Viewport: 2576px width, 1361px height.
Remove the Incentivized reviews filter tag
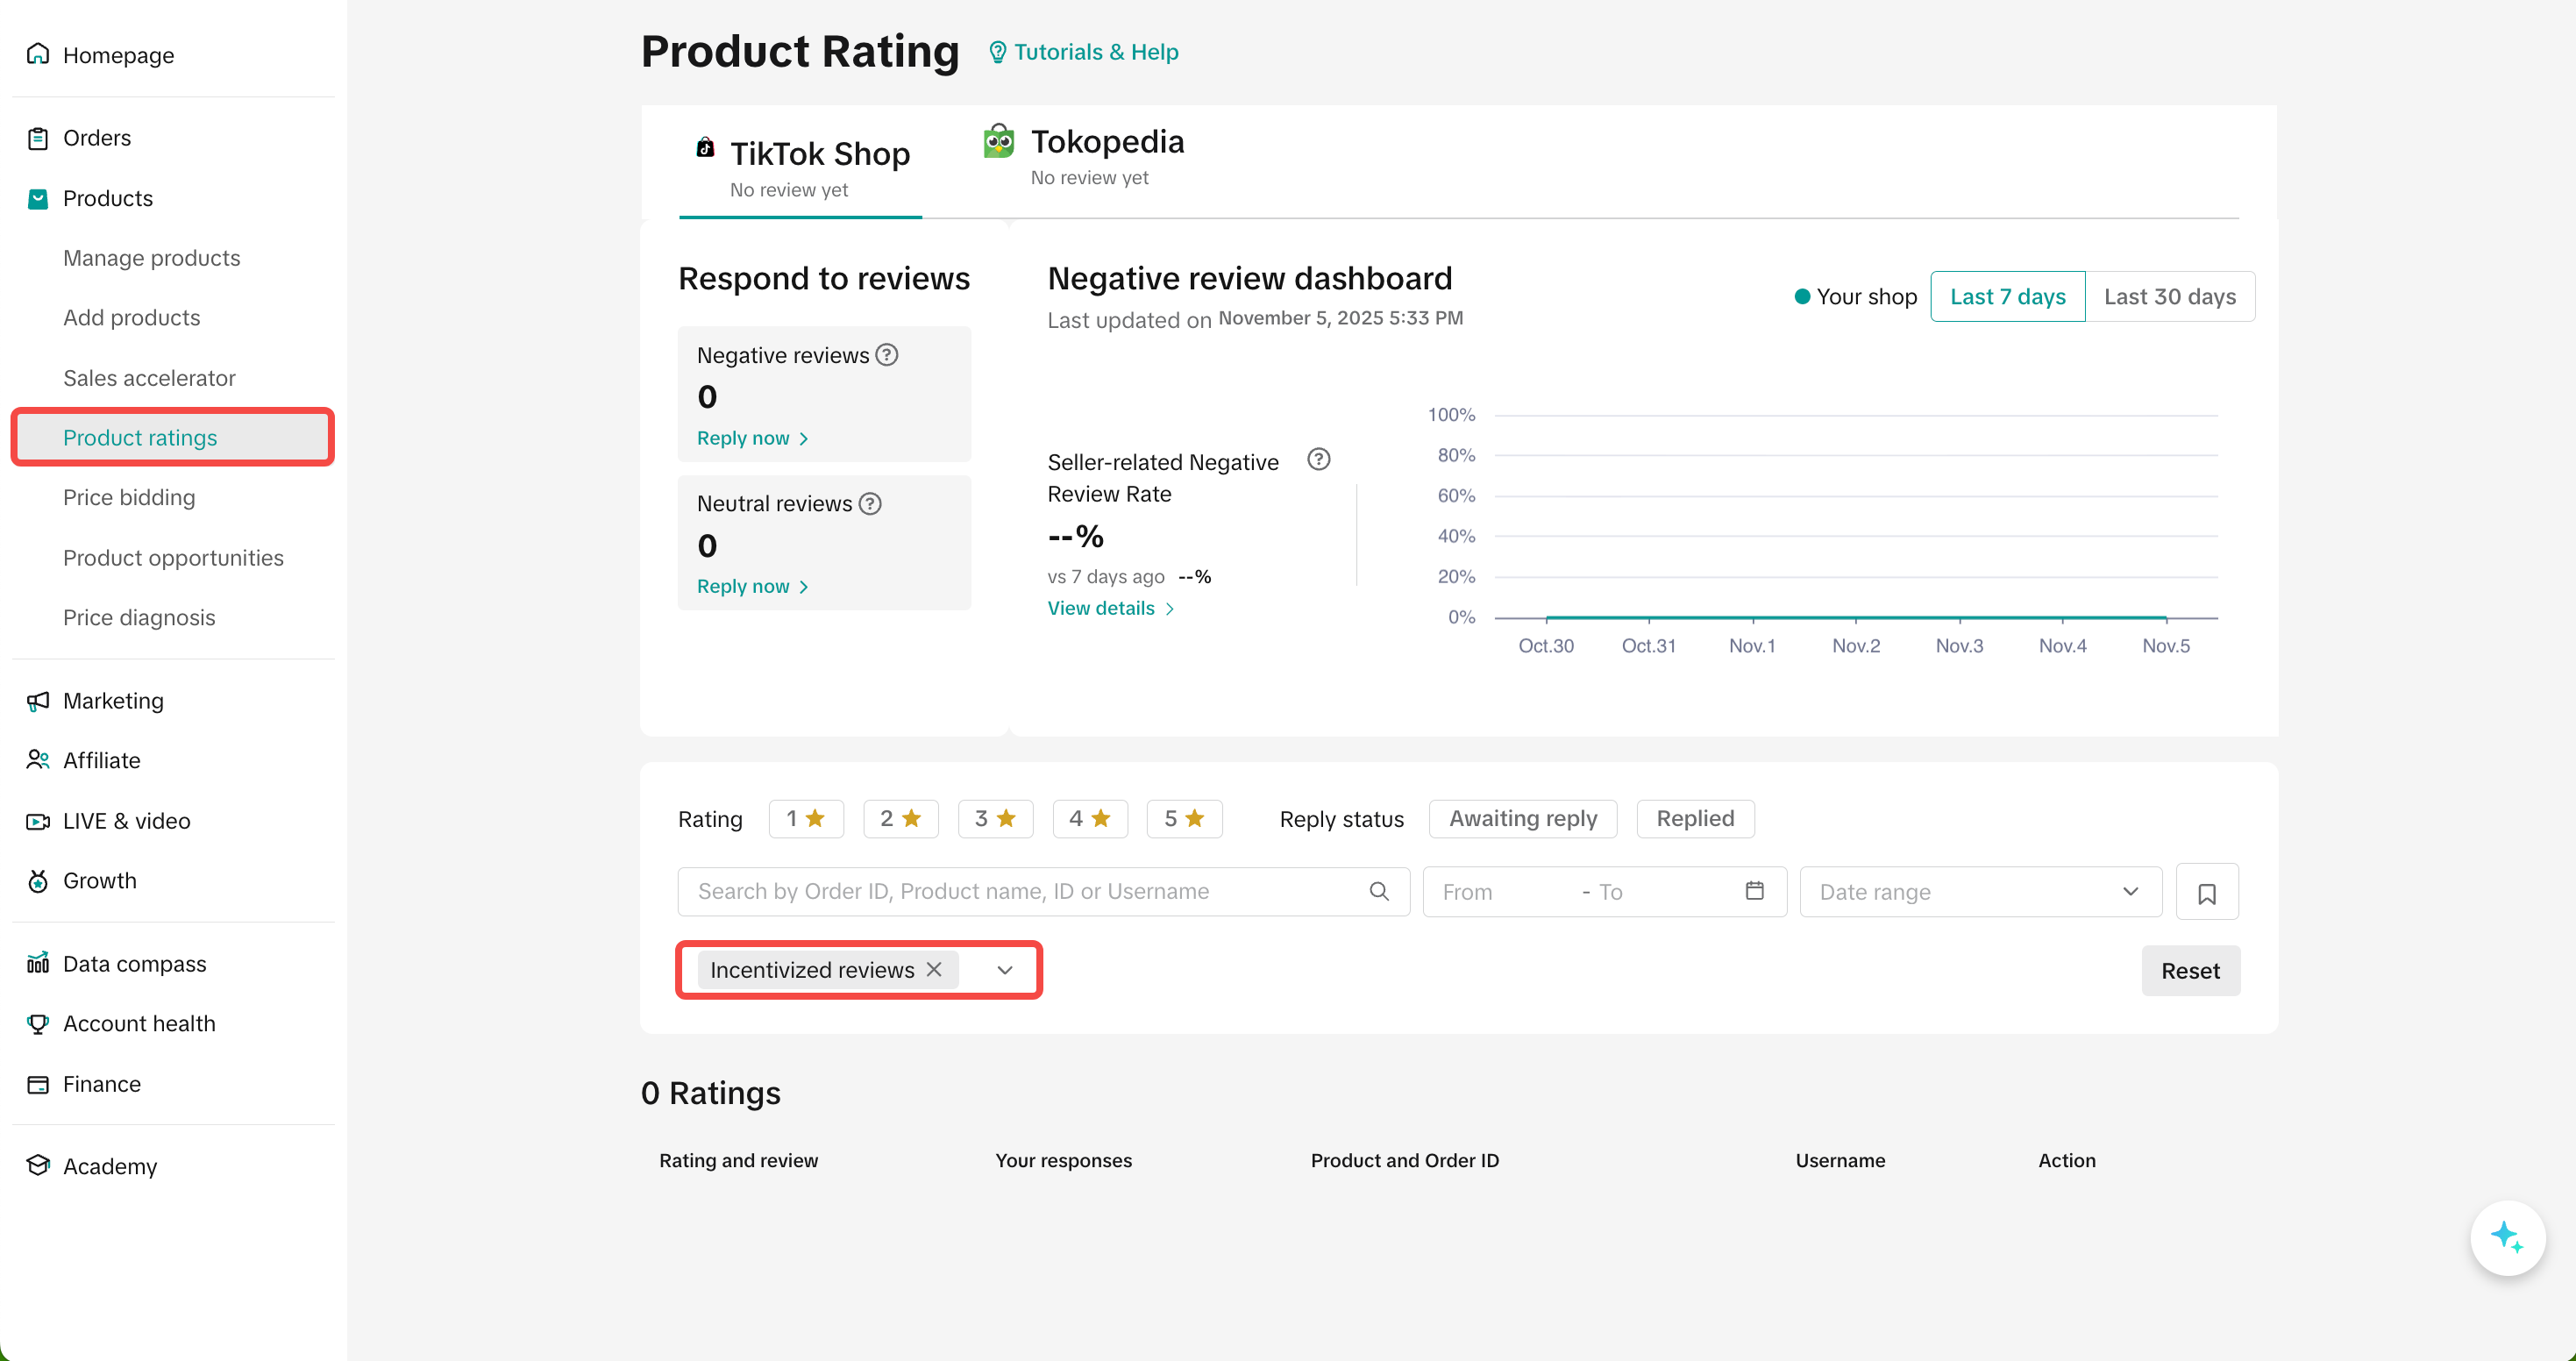934,969
